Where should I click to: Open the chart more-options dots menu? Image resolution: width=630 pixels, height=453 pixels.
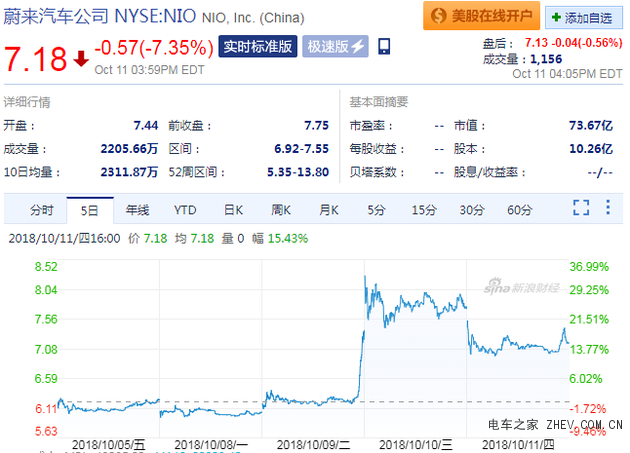pos(608,207)
